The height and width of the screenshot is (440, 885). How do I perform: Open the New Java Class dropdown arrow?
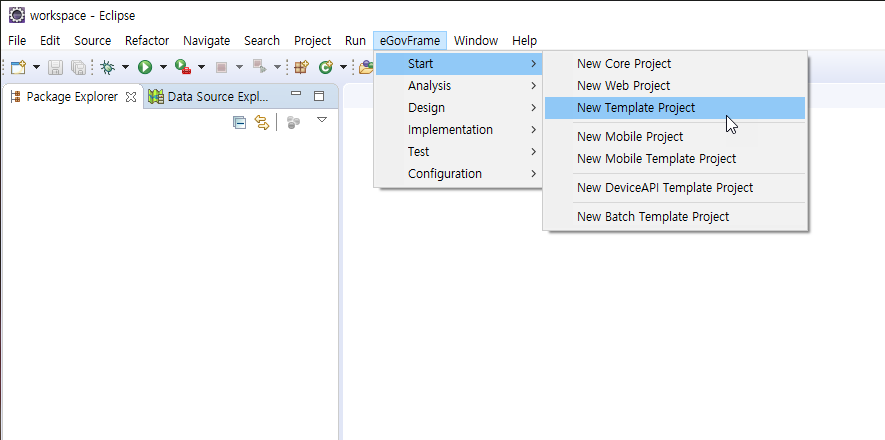click(343, 67)
